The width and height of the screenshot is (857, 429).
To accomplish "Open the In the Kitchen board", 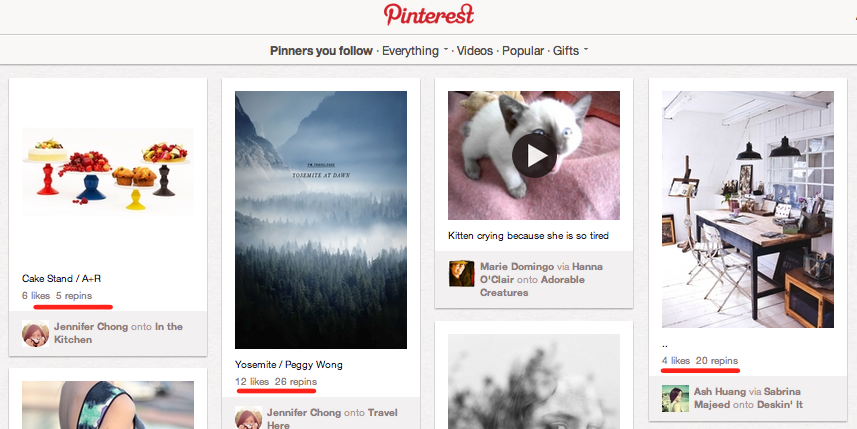I will [118, 333].
